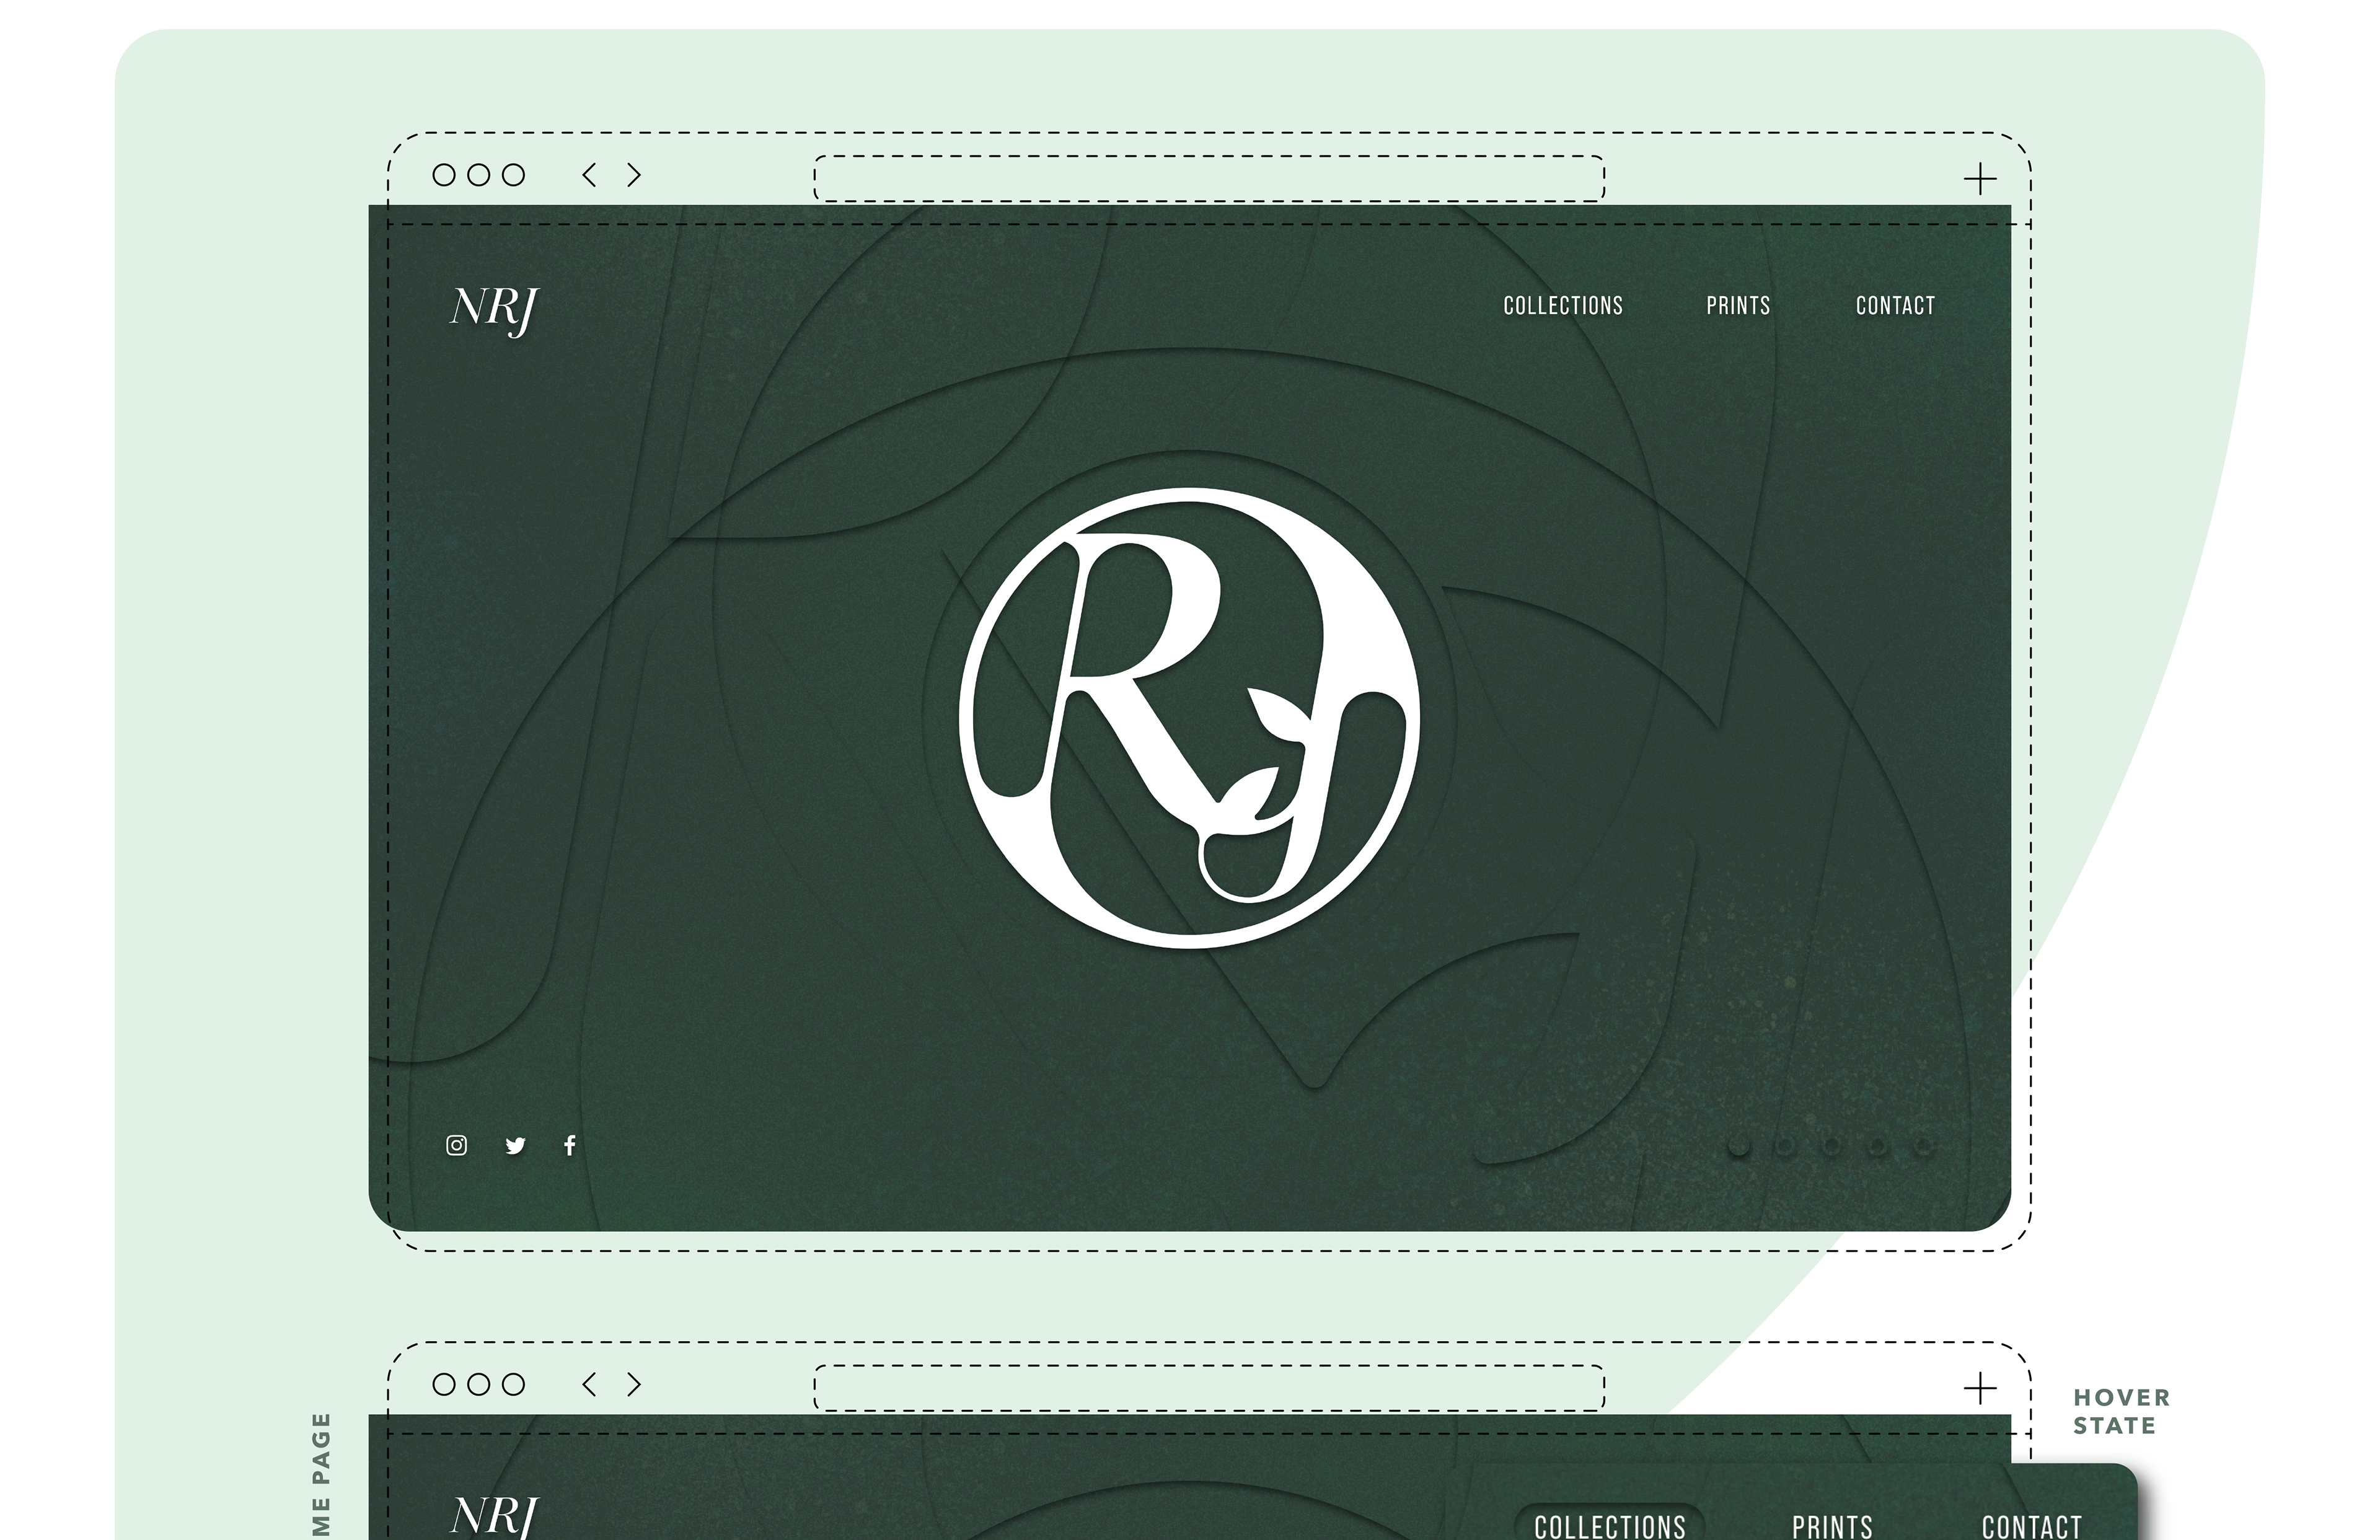The width and height of the screenshot is (2380, 1540).
Task: Click the third window circle in the first browser mockup
Action: click(513, 175)
